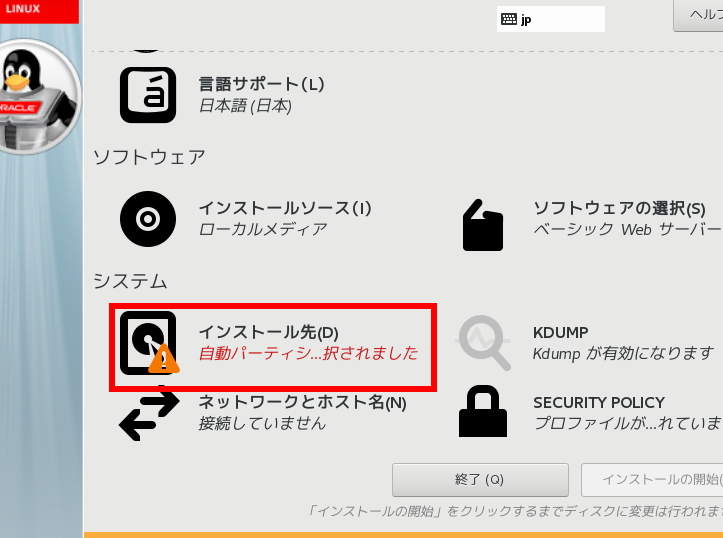Click the network arrows icon

[149, 414]
